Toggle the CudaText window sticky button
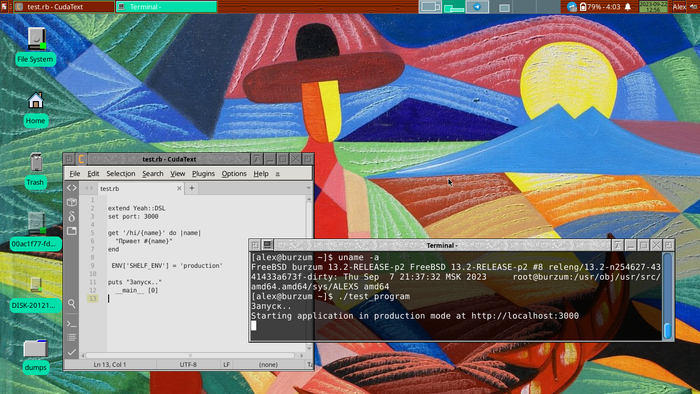The image size is (700, 394). (69, 159)
